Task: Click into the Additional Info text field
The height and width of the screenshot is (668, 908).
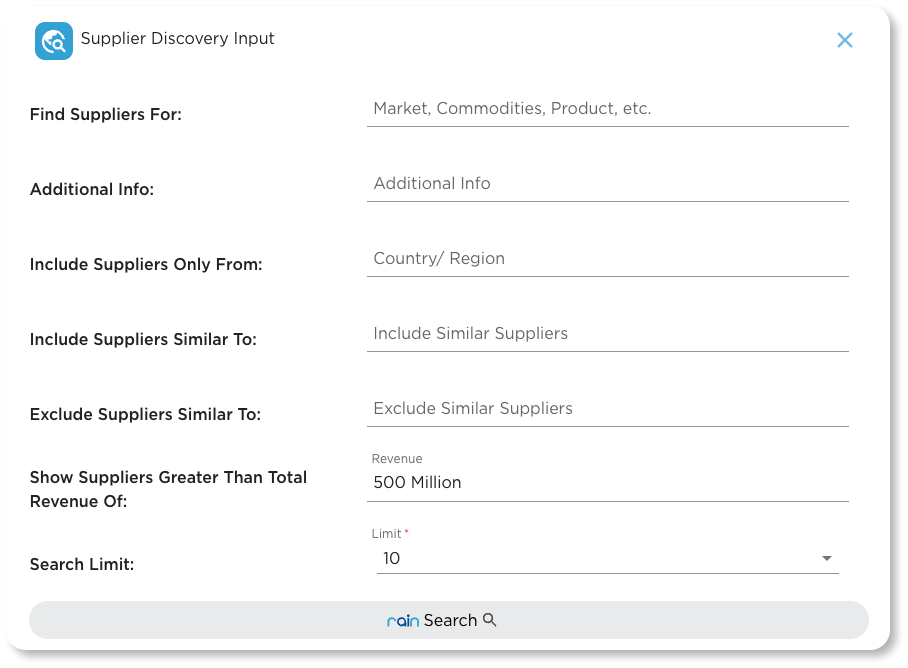Action: (x=607, y=183)
